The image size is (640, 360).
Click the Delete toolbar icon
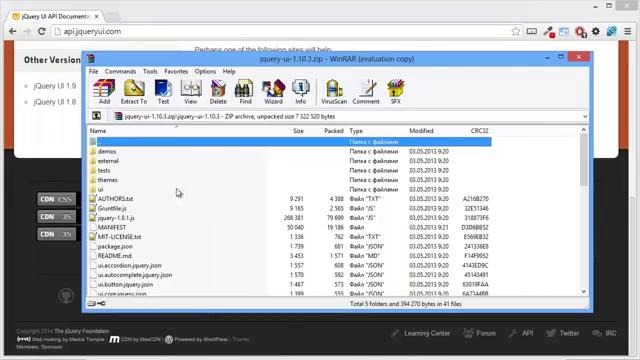coord(218,91)
